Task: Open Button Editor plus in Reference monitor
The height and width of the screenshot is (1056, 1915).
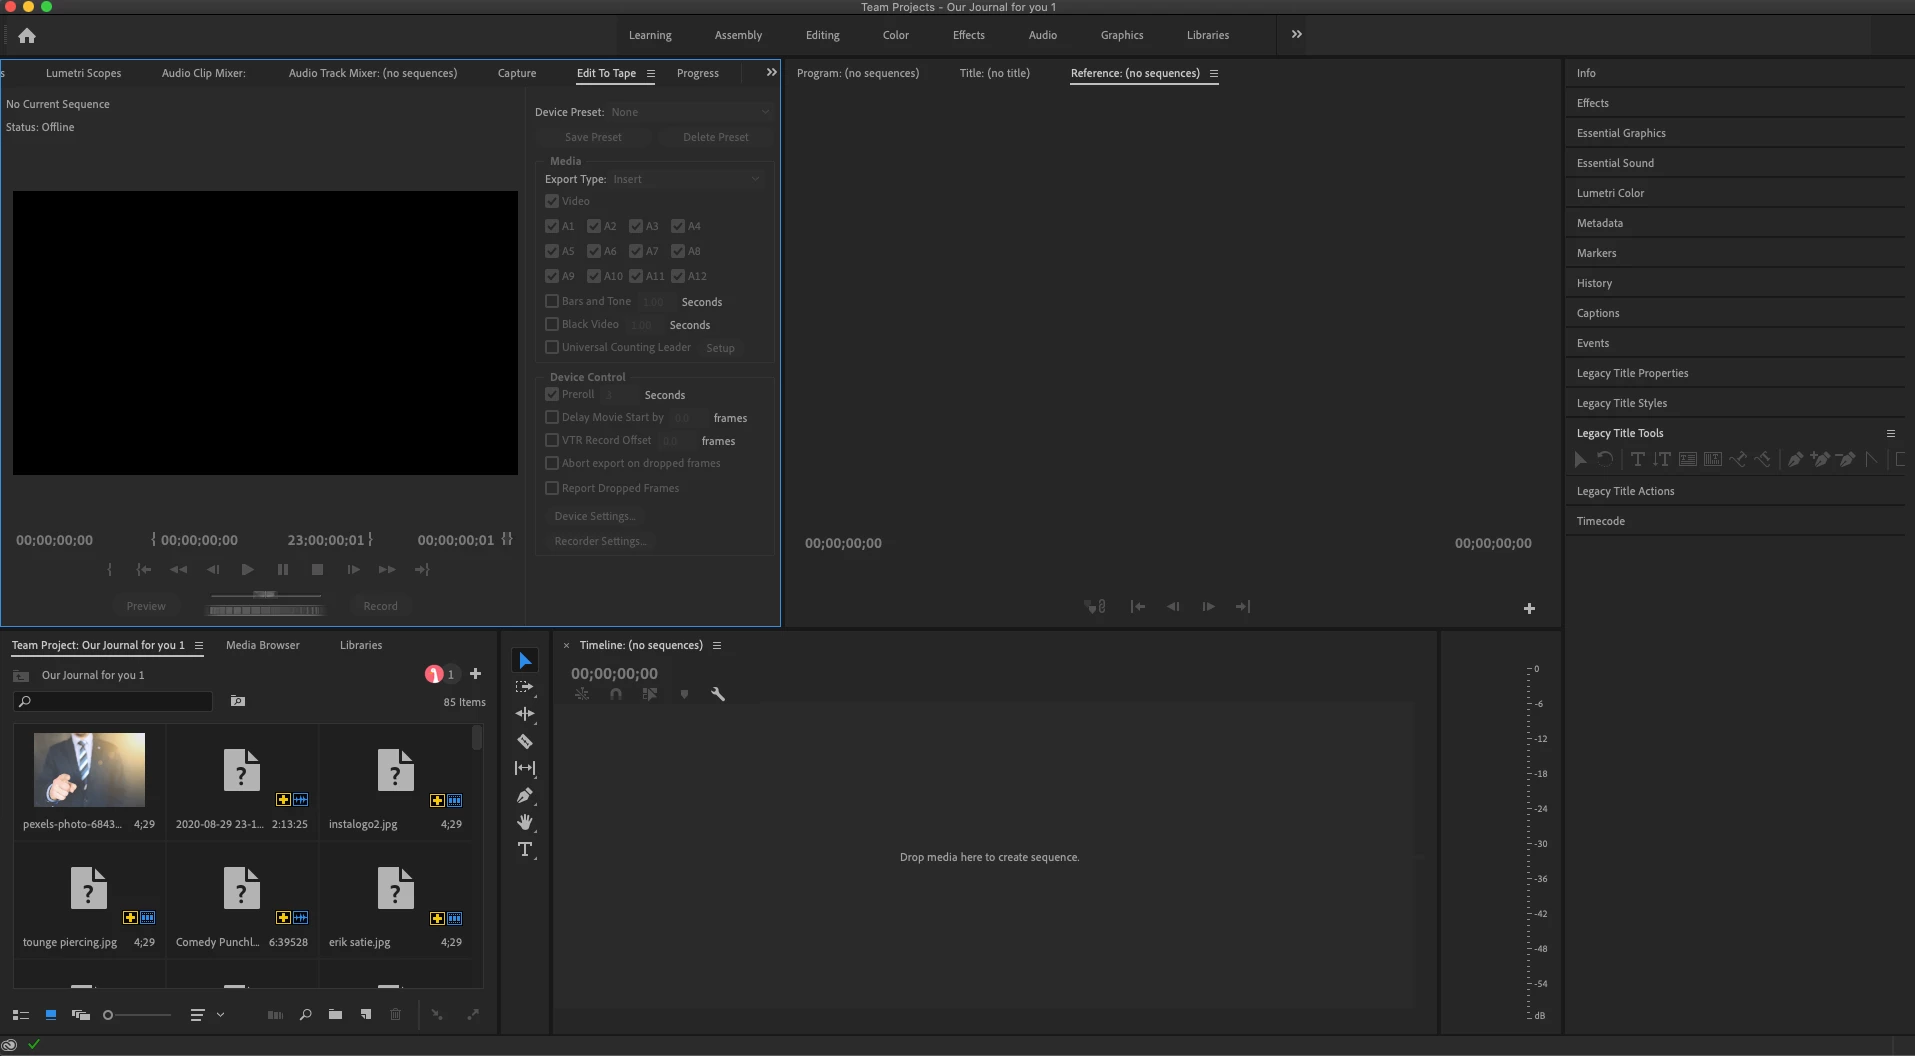Action: click(x=1529, y=608)
